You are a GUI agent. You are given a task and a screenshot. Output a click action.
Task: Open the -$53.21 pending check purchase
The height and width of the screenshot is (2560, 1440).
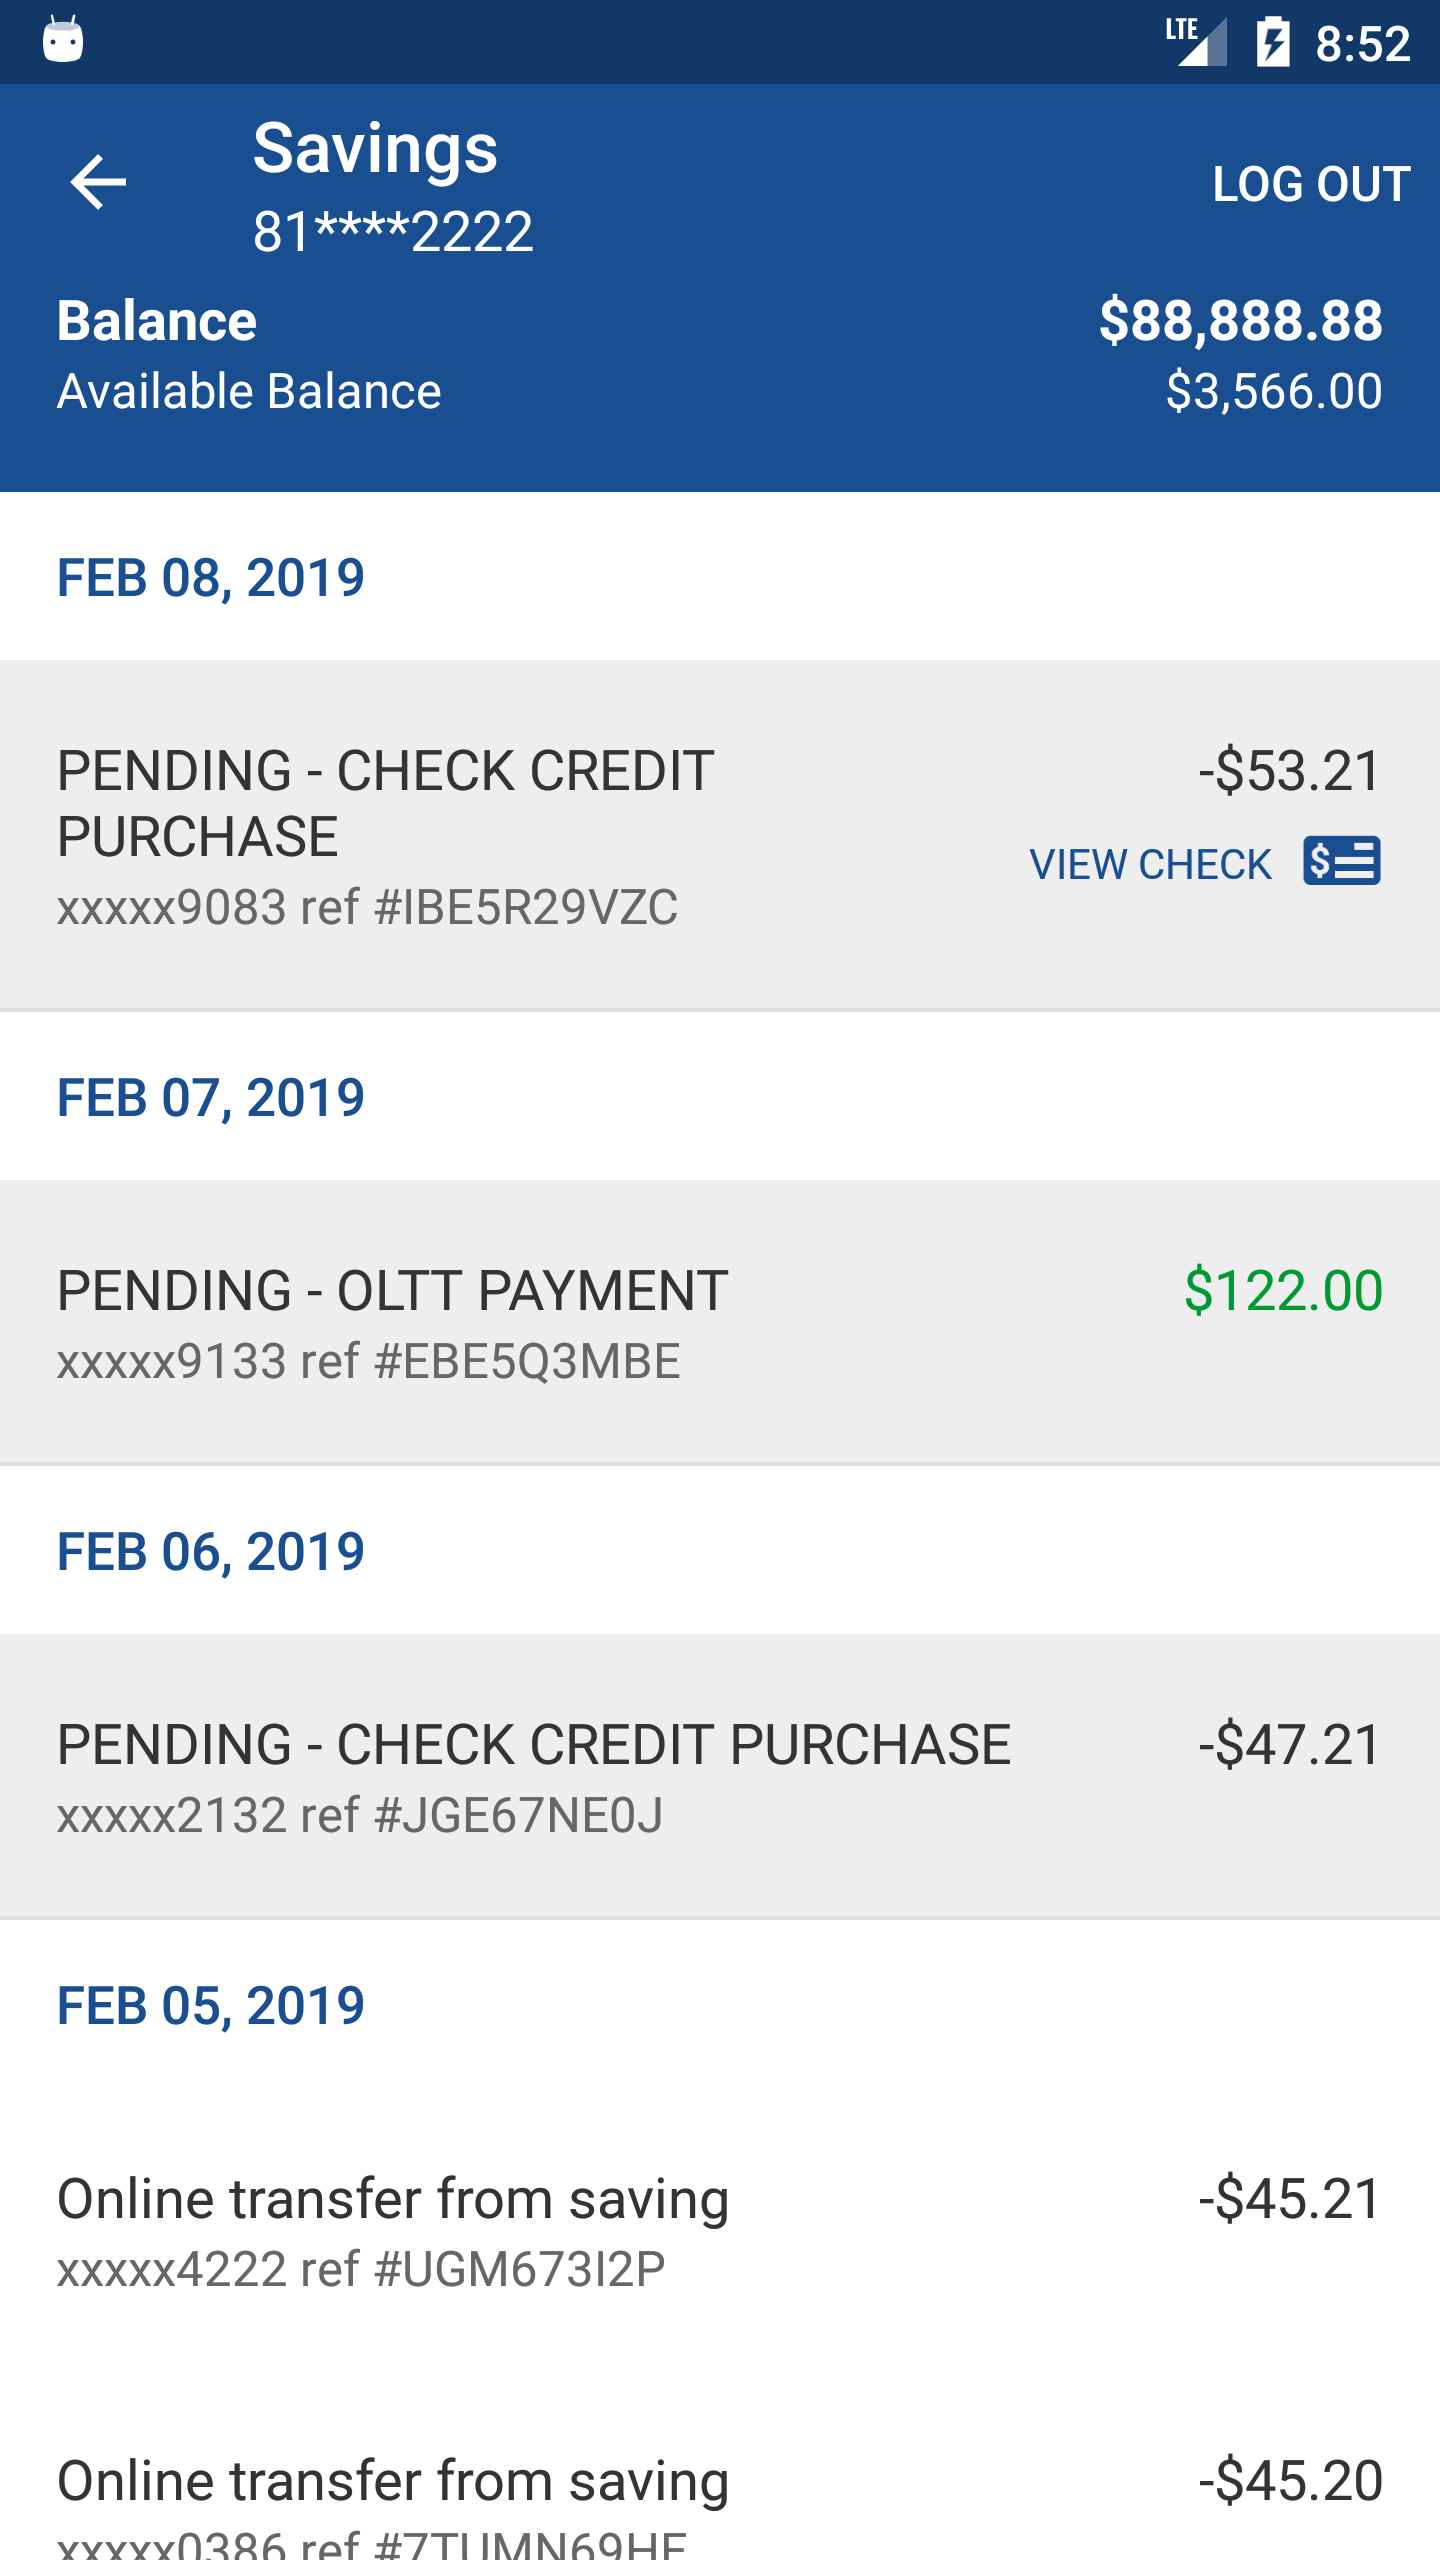[x=720, y=835]
